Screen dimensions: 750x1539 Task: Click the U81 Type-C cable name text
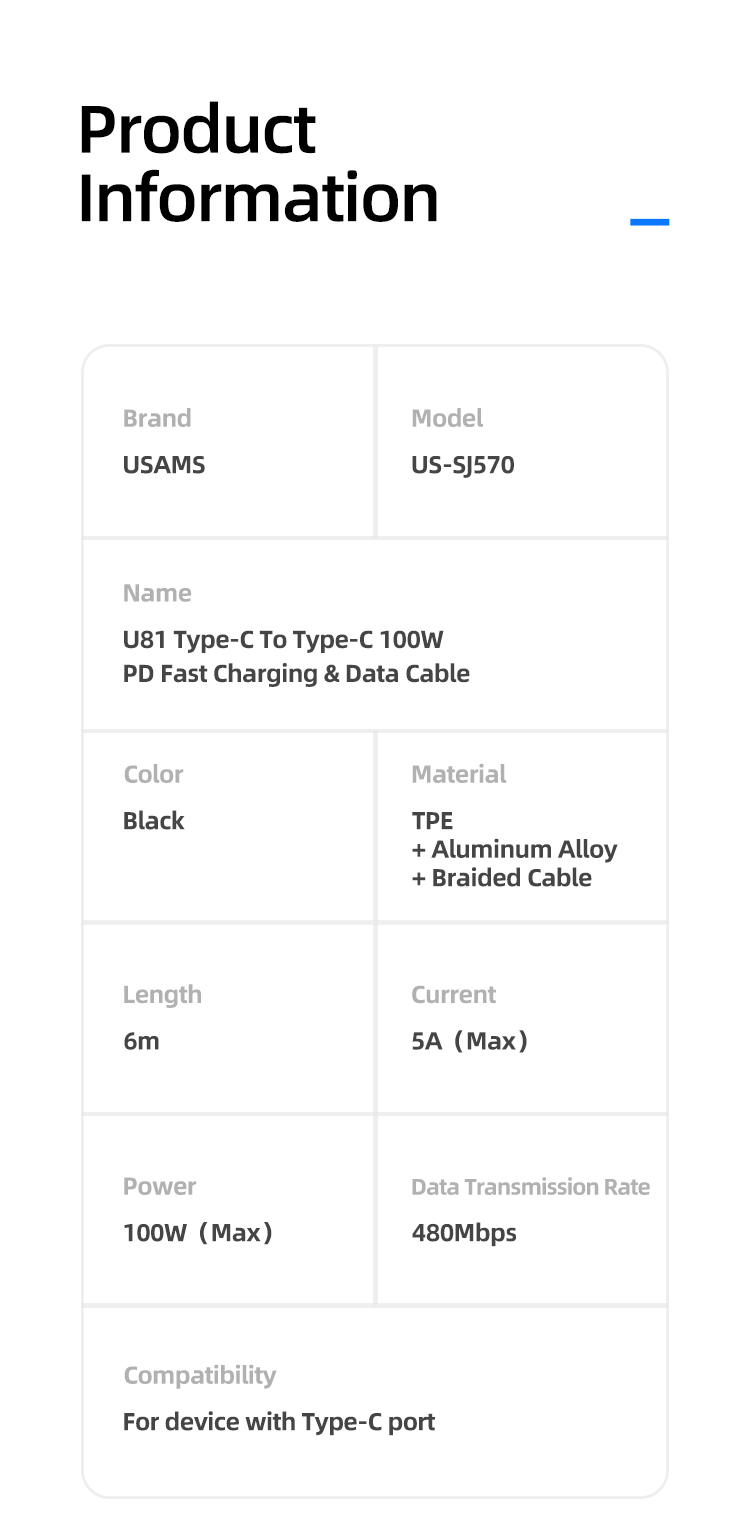click(296, 656)
